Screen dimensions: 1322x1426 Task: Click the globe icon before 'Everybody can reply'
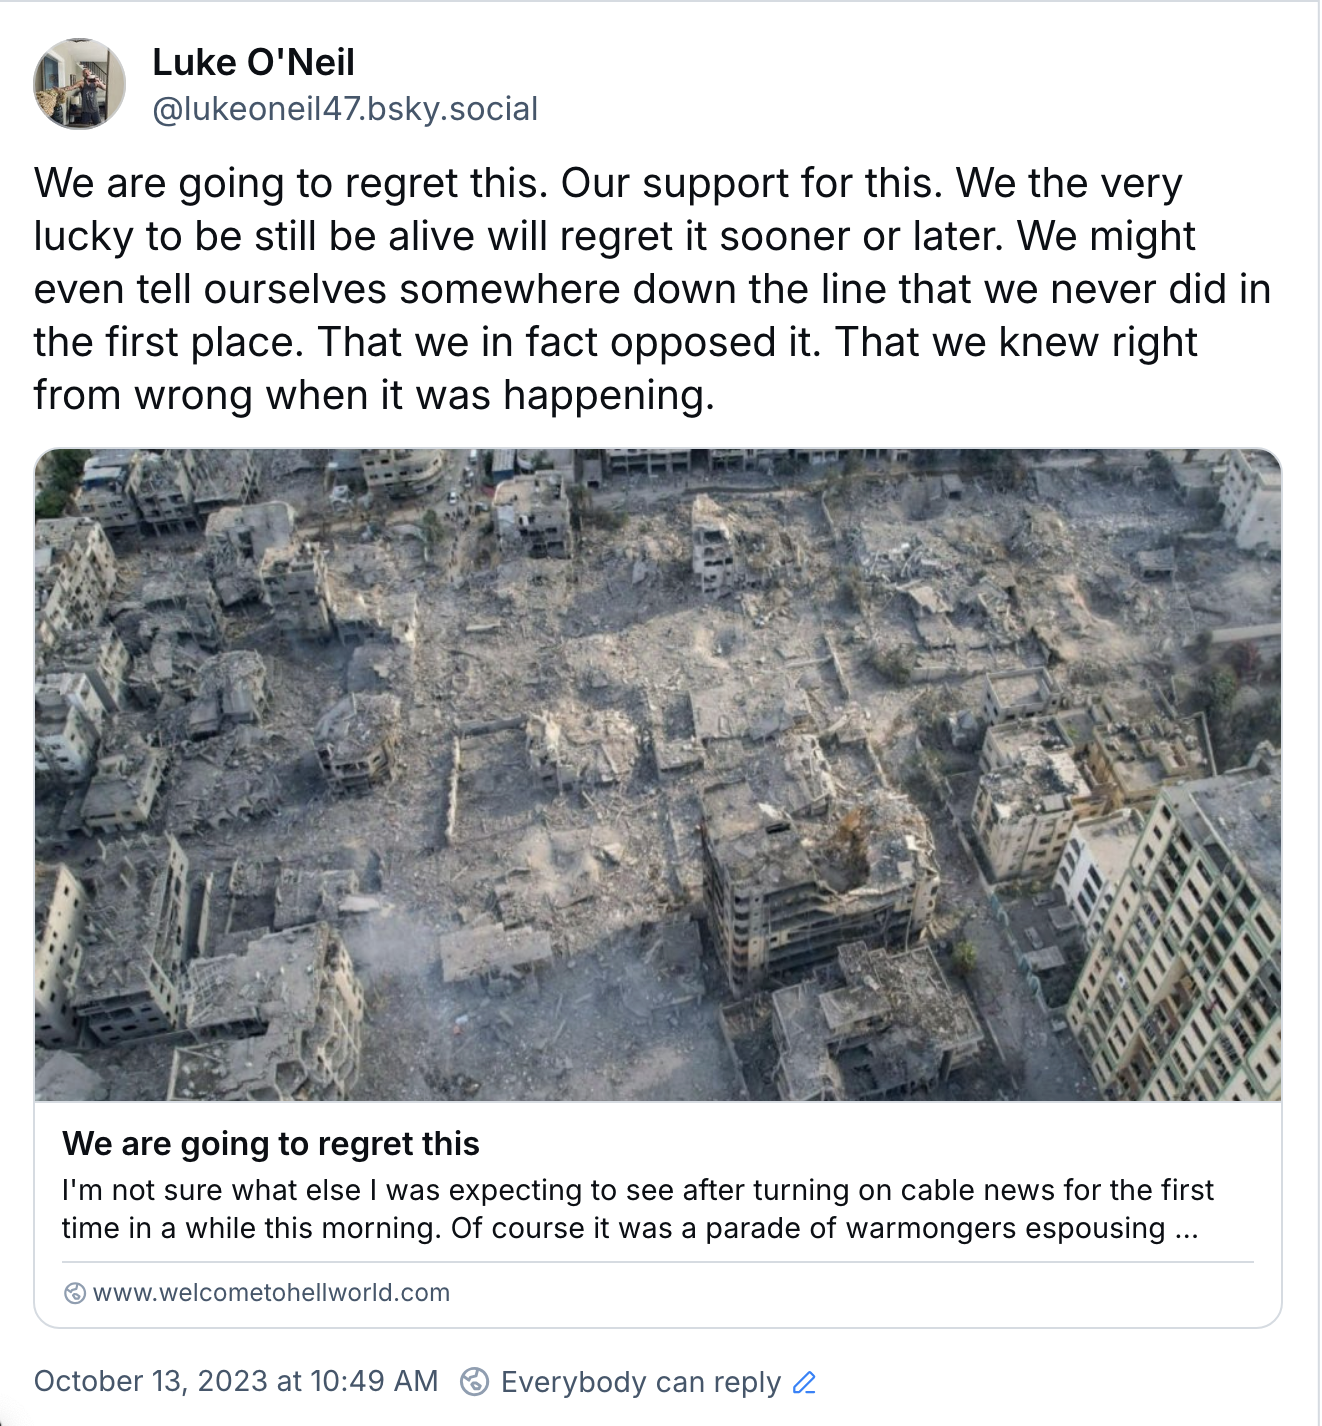(474, 1382)
